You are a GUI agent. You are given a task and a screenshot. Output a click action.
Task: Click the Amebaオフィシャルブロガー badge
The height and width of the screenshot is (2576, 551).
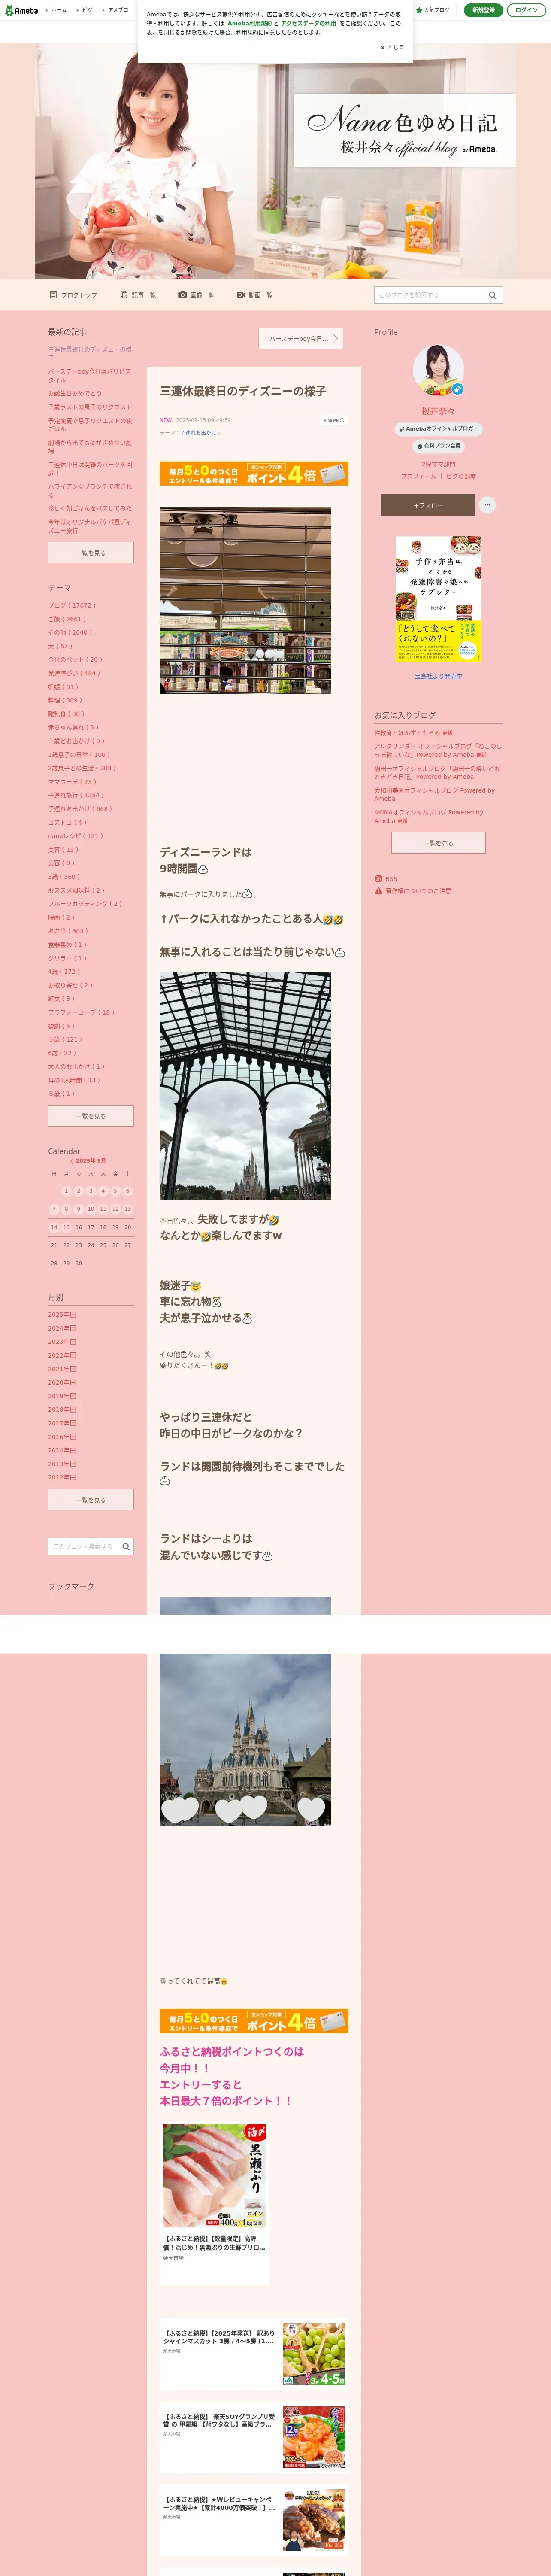tap(439, 428)
